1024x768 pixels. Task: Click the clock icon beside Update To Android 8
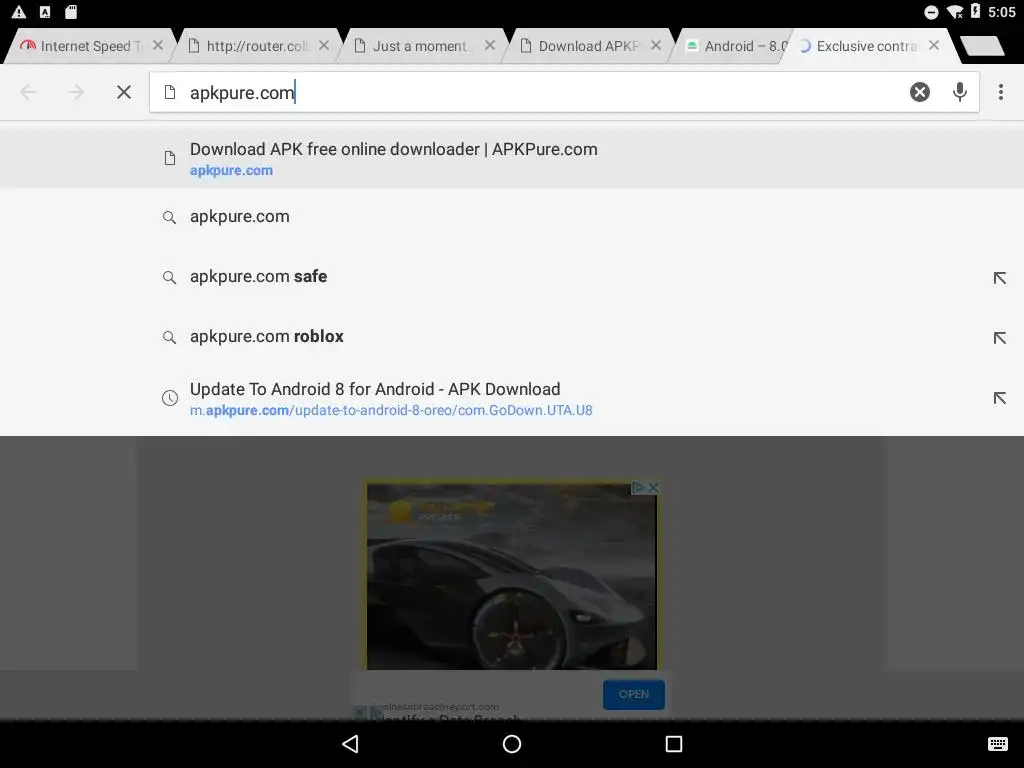[x=170, y=398]
